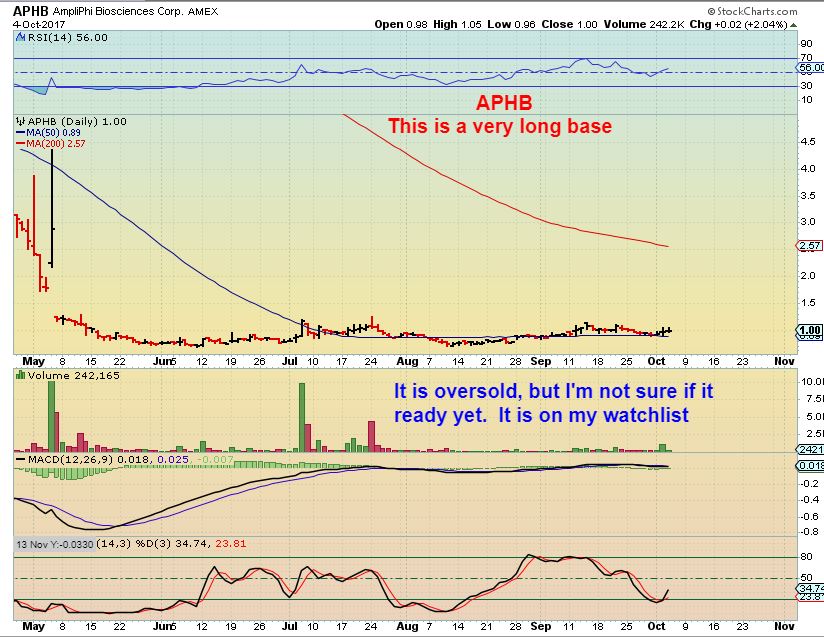824x637 pixels.
Task: Click the candlestick icon before APHB (Daily)
Action: pyautogui.click(x=21, y=121)
